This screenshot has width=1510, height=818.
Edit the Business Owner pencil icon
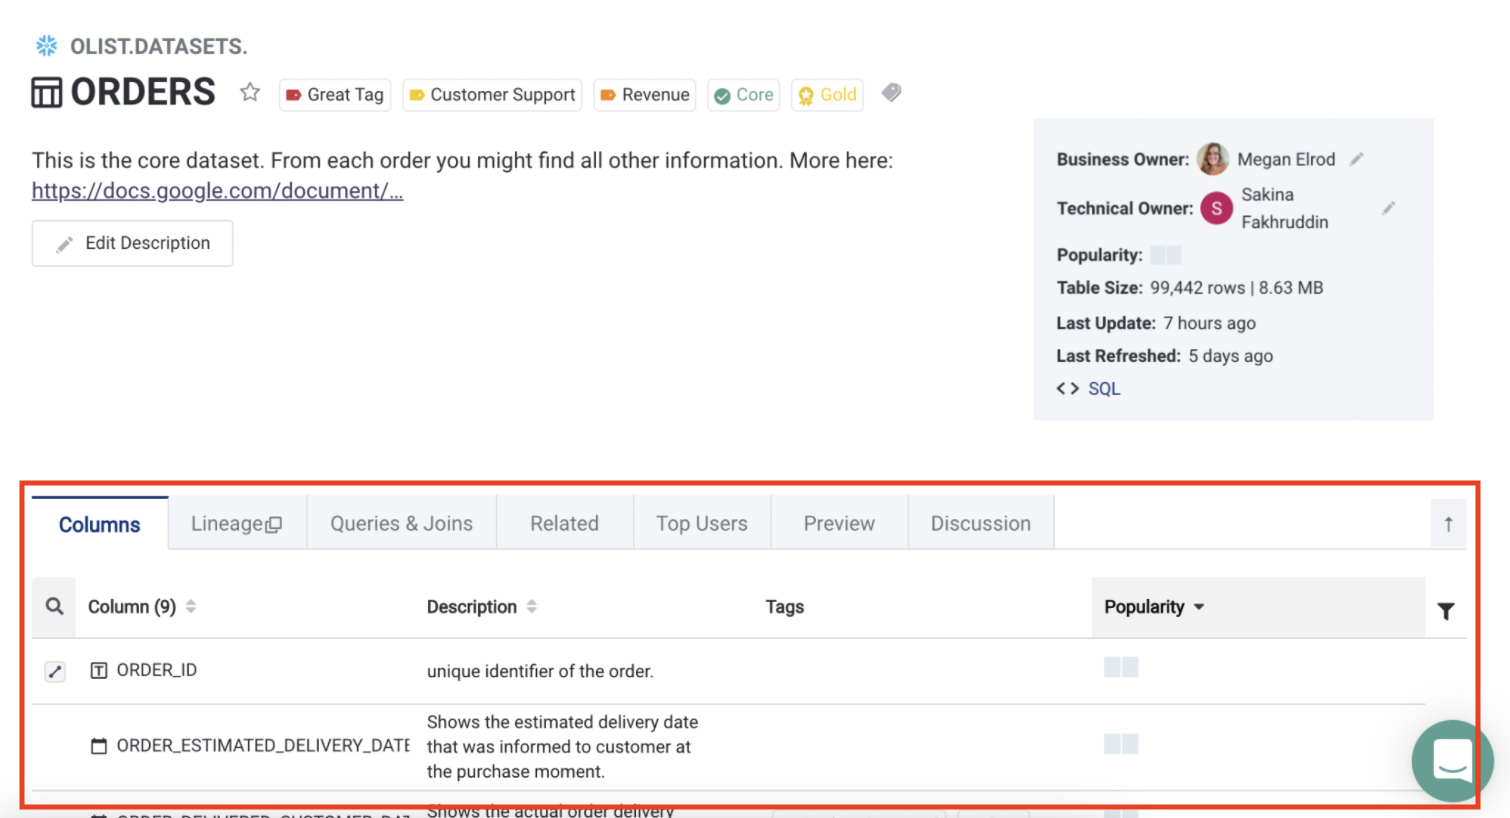(1356, 159)
